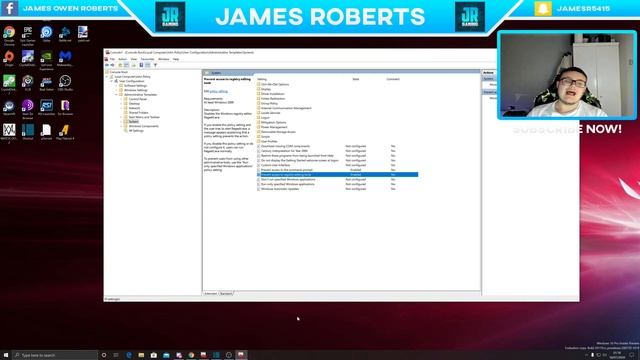This screenshot has width=640, height=360.
Task: Click the Help book toolbar icon
Action: 141,65
